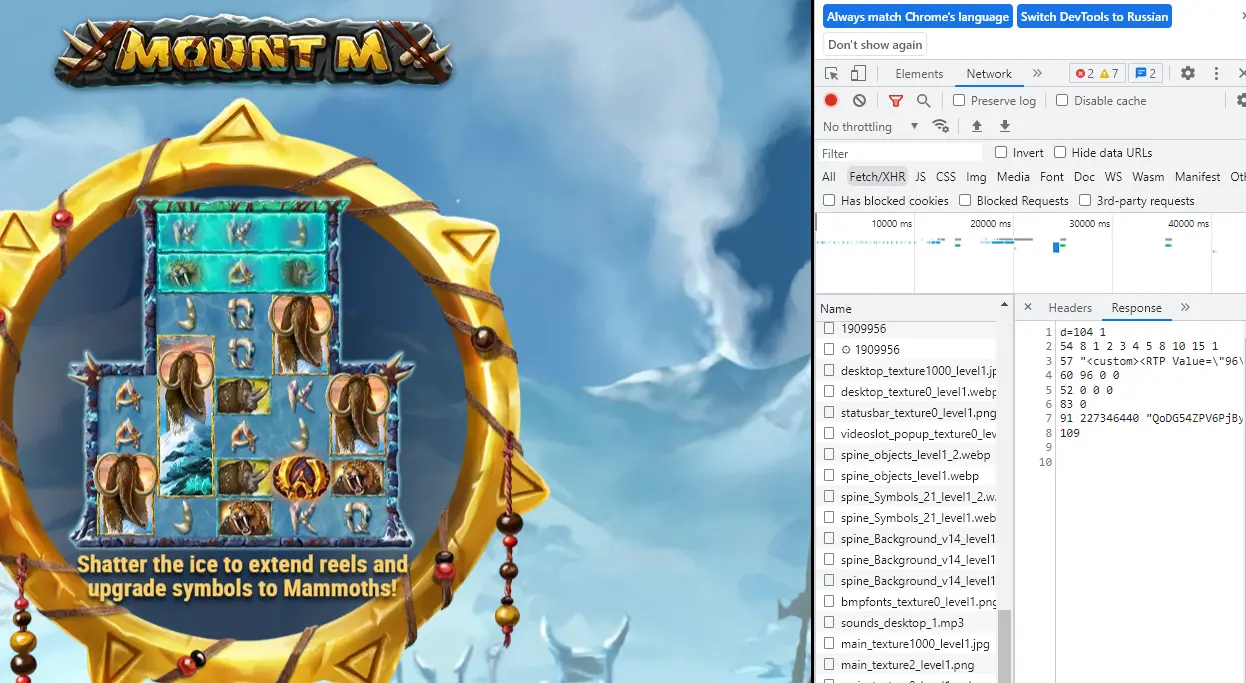Image resolution: width=1246 pixels, height=683 pixels.
Task: Filter requests by CSS type
Action: click(x=946, y=176)
